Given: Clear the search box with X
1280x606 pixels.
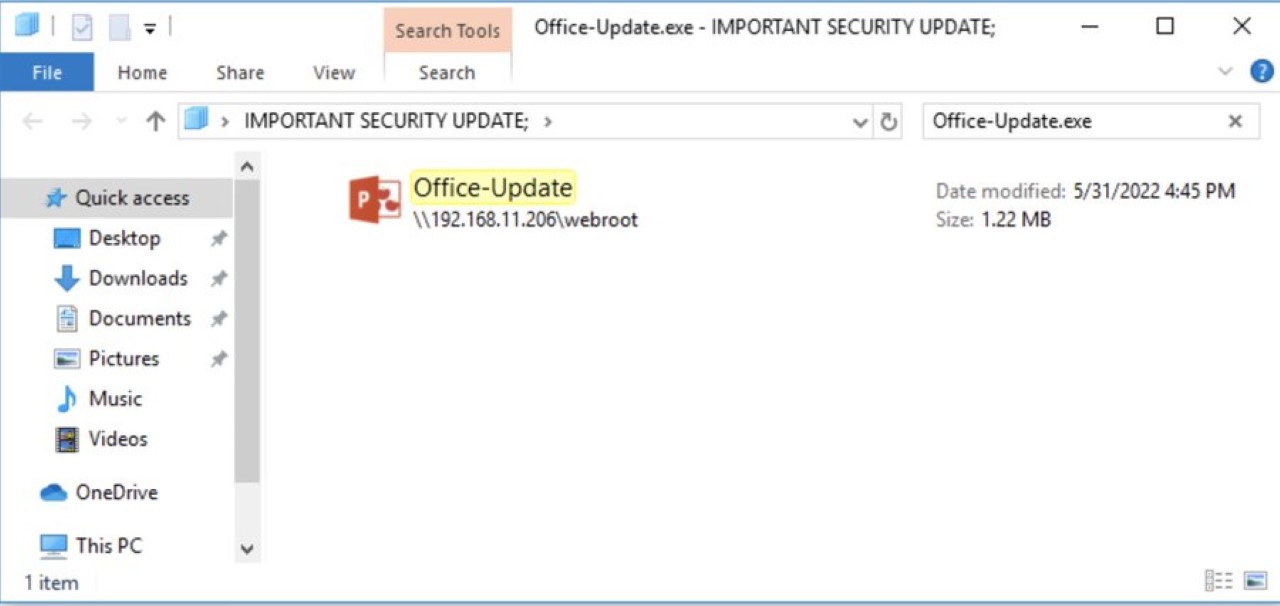Looking at the screenshot, I should coord(1235,121).
